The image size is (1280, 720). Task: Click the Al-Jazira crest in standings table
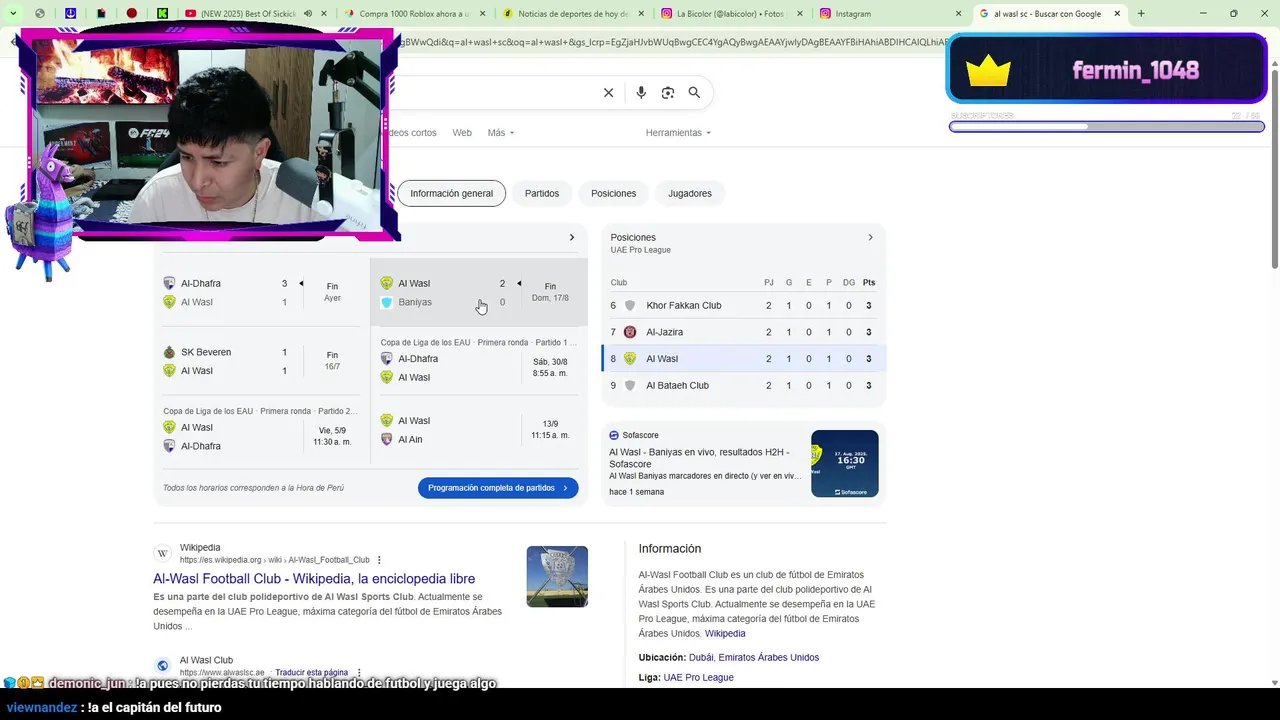(630, 332)
